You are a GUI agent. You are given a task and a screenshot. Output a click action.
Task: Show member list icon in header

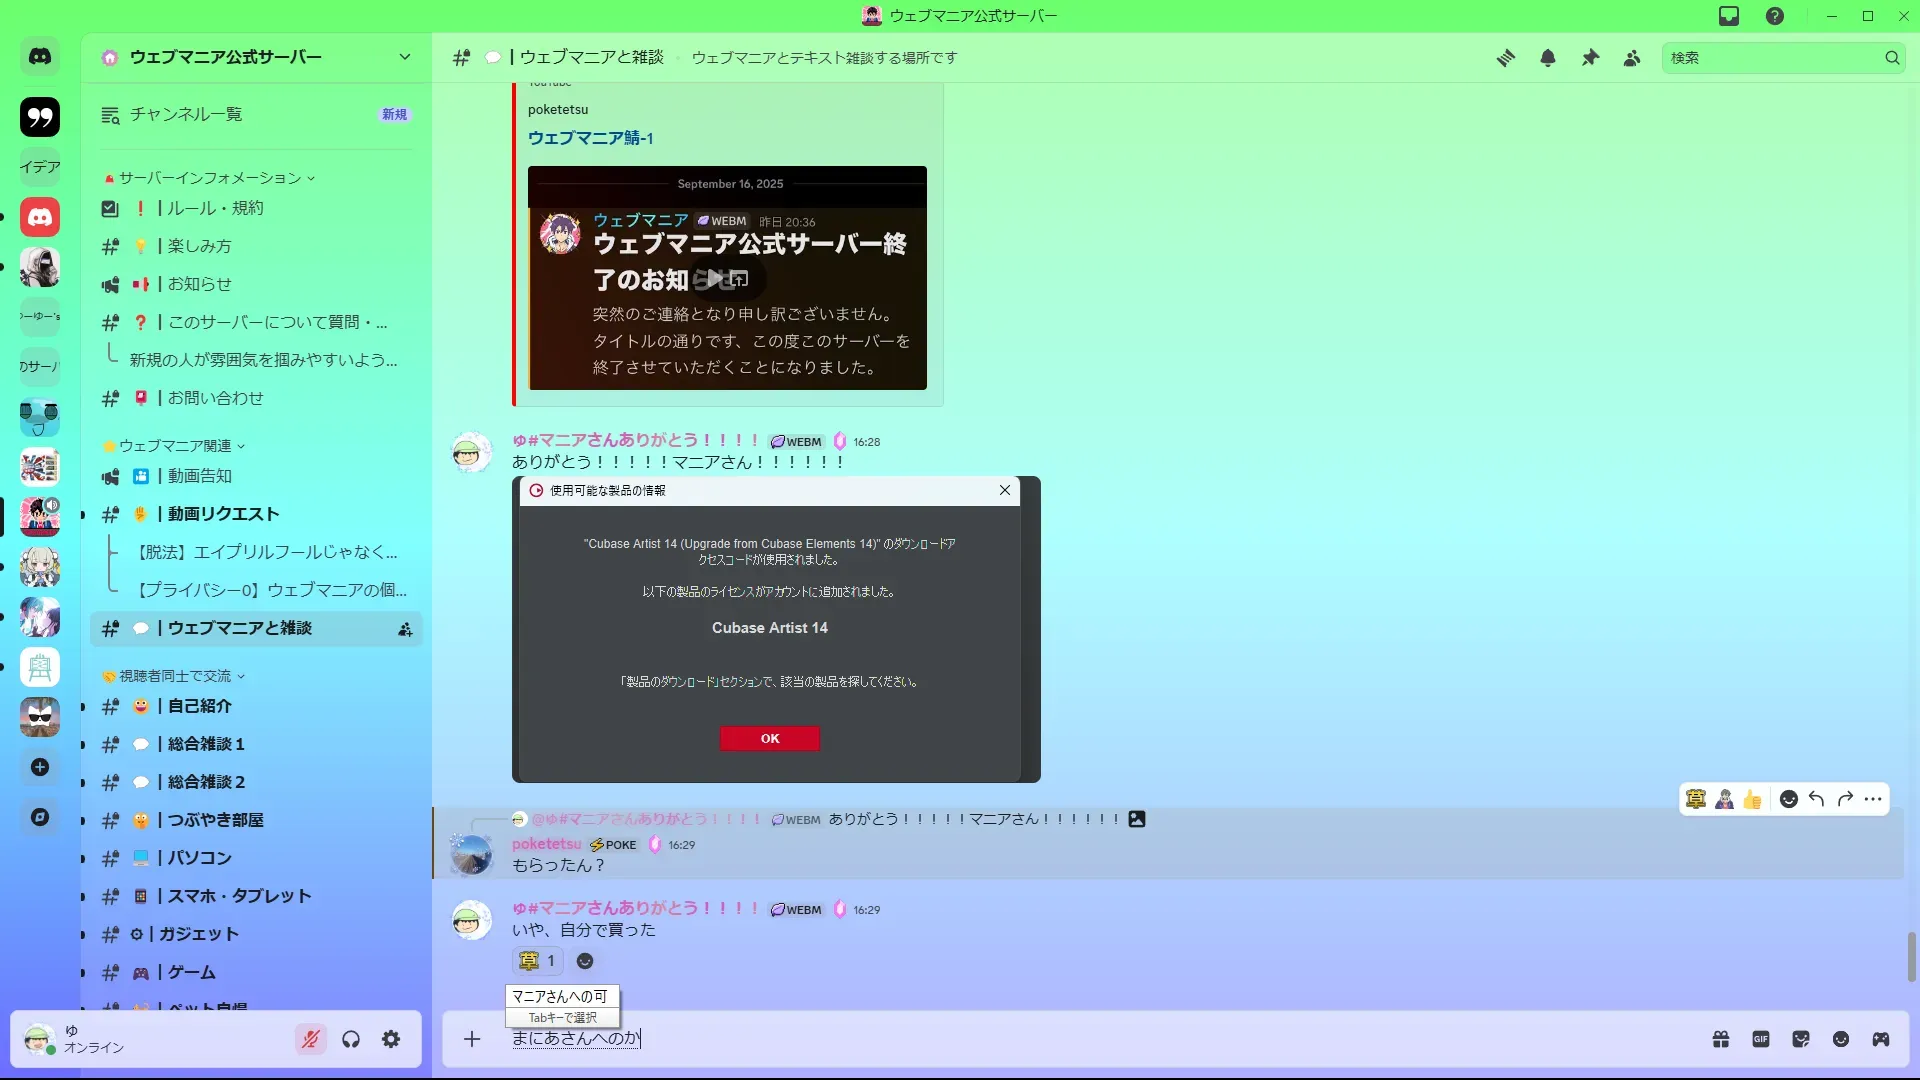1632,58
